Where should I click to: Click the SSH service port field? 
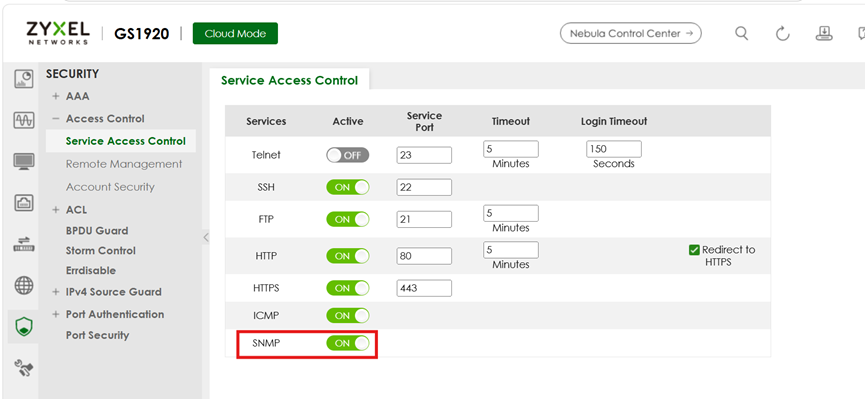click(424, 187)
